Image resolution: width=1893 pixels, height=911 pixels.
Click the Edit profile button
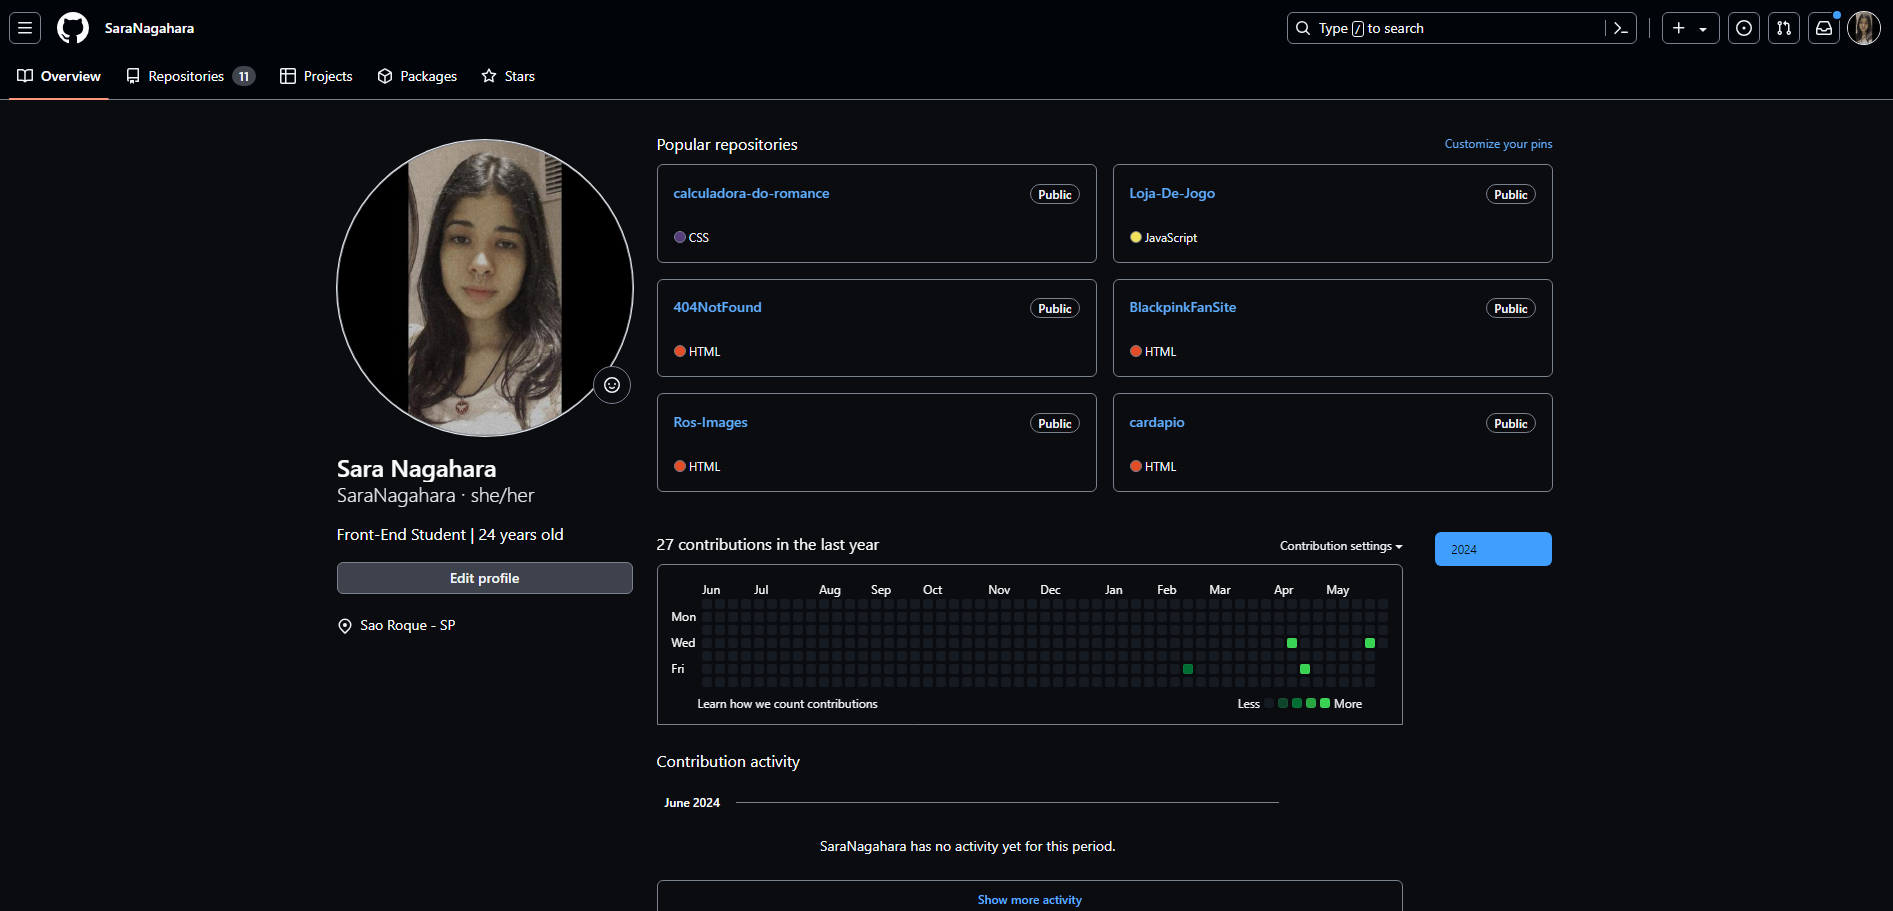[484, 578]
